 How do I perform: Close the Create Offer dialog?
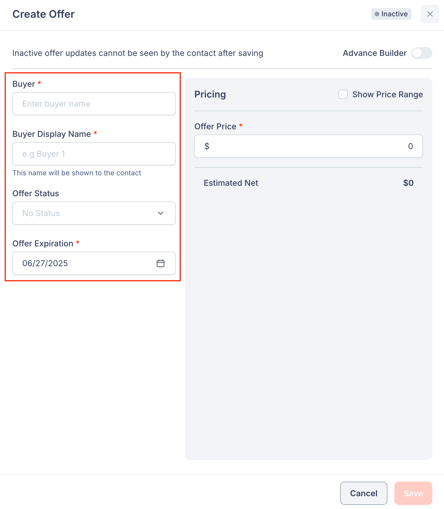(x=430, y=14)
